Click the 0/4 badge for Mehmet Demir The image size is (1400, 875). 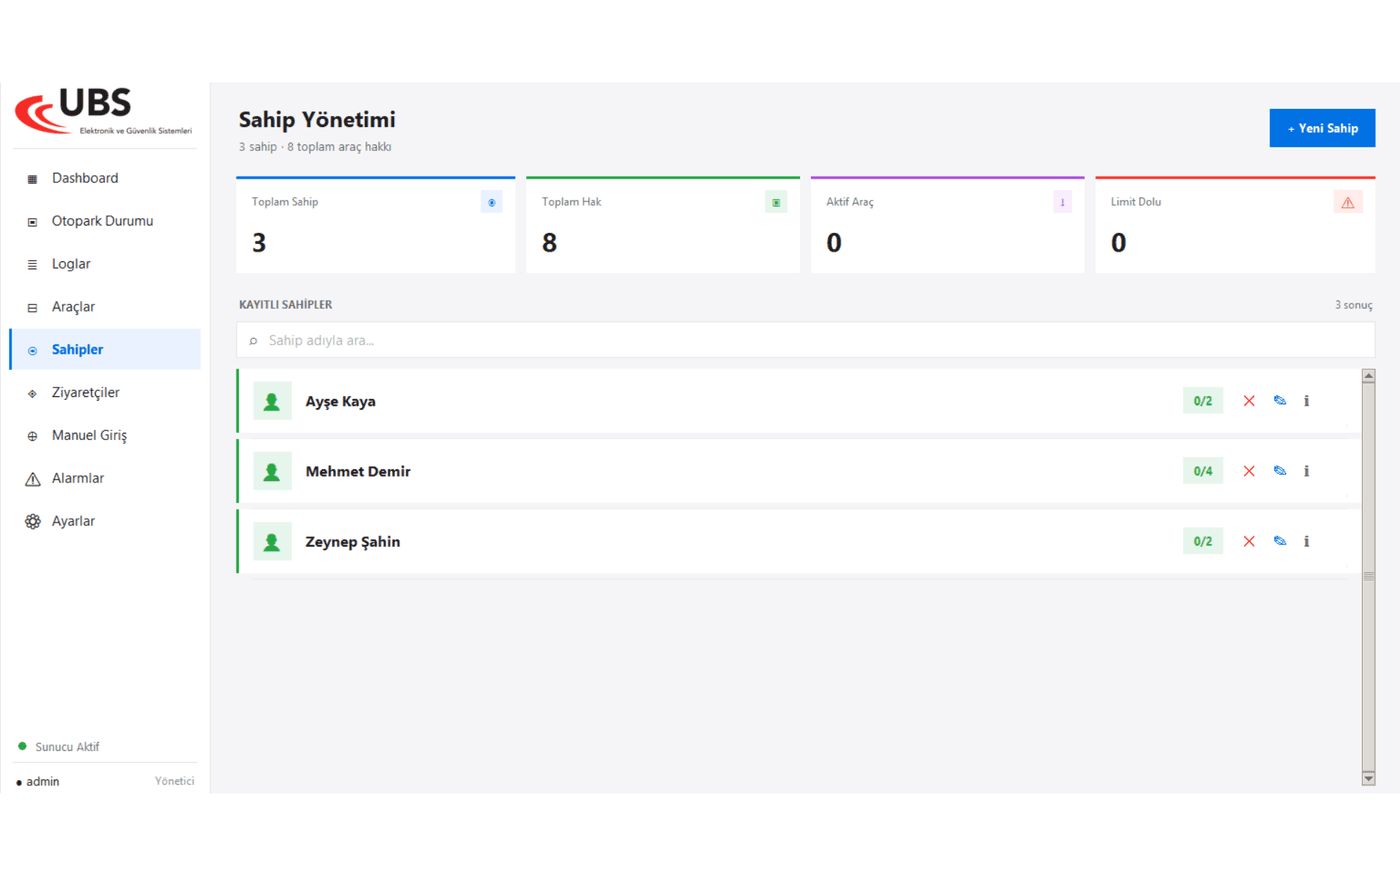[x=1203, y=471]
